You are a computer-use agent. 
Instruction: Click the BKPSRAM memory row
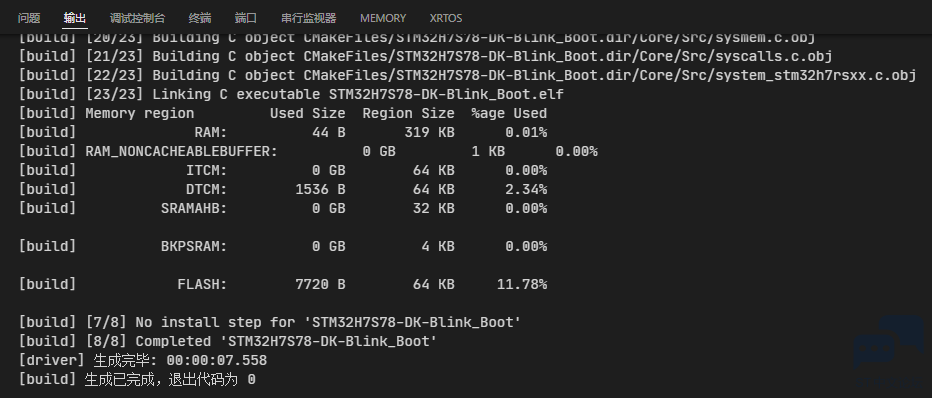pos(282,247)
